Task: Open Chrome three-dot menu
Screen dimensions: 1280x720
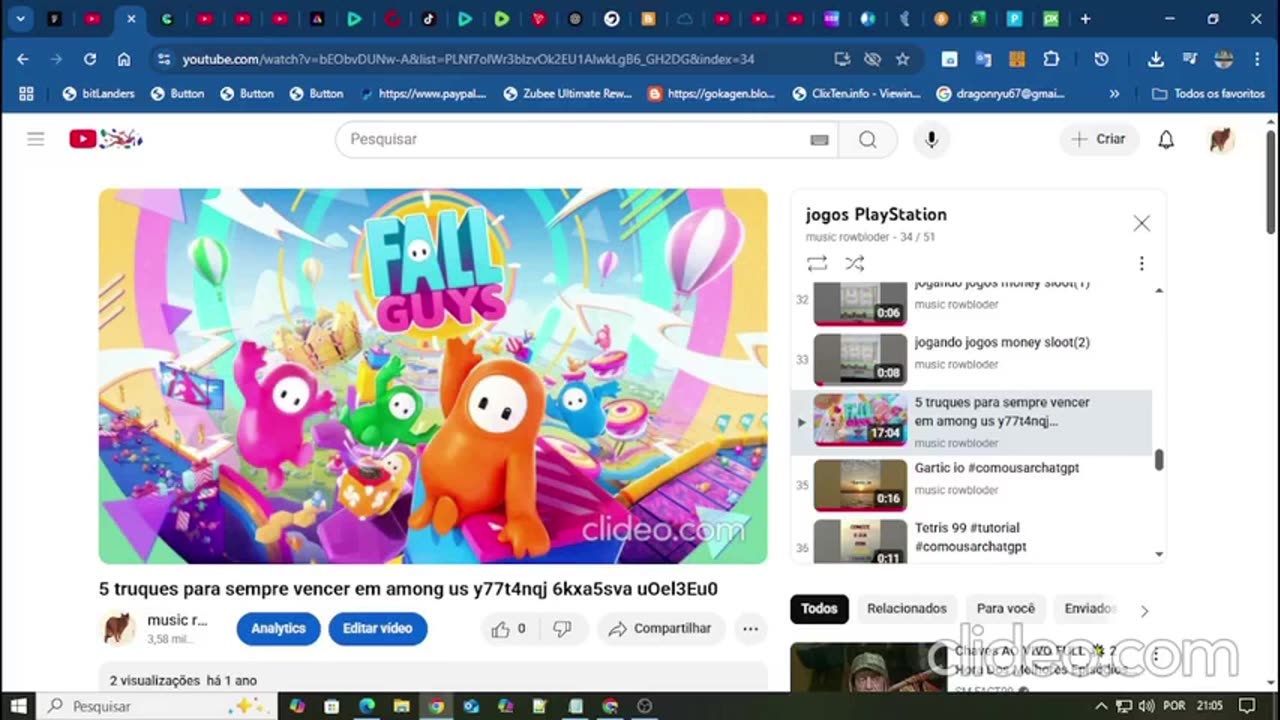Action: (1256, 59)
